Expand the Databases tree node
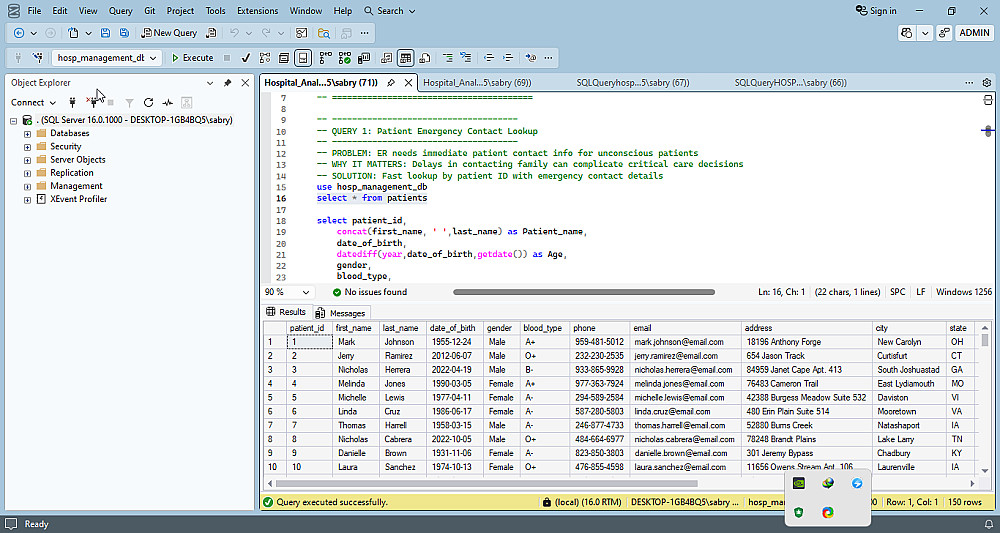 click(x=27, y=133)
